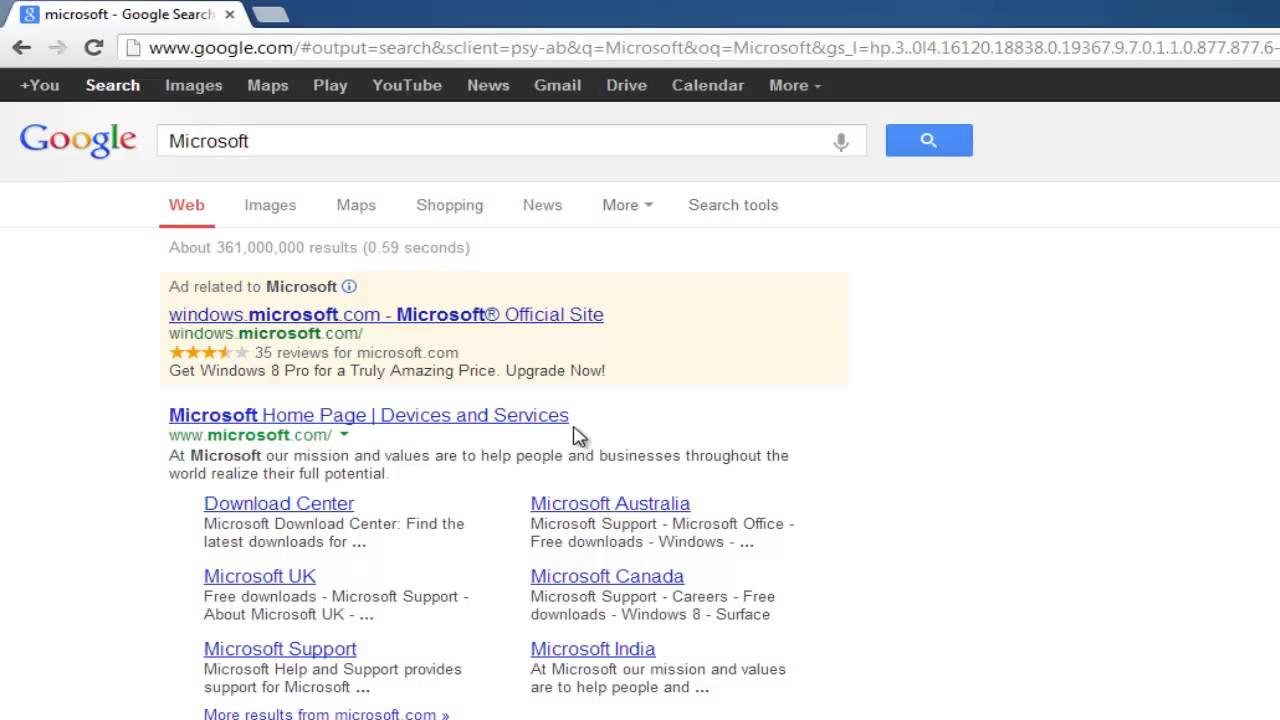Click the green www.microsoft.com/ URL

tap(250, 435)
